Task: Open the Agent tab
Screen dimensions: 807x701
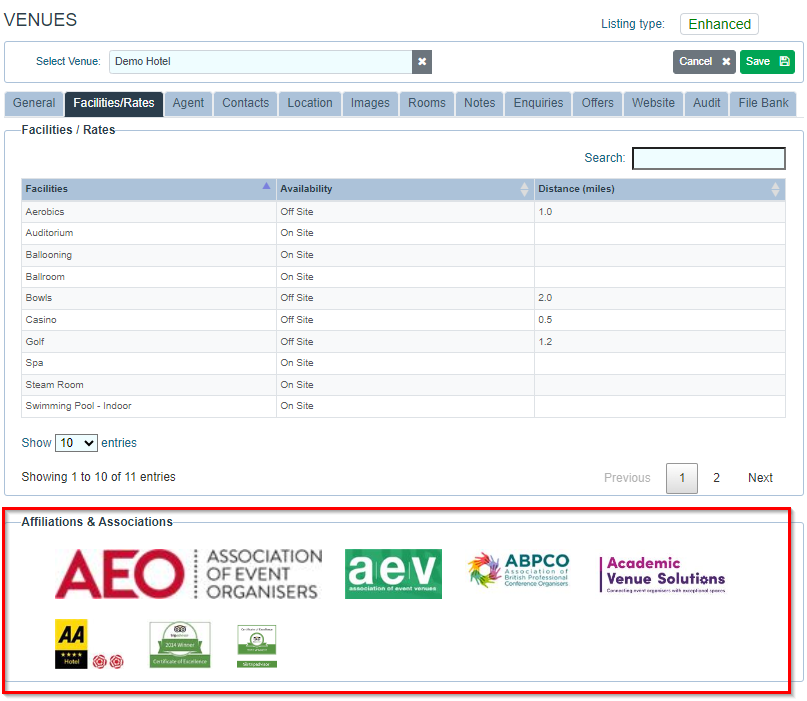Action: coord(188,103)
